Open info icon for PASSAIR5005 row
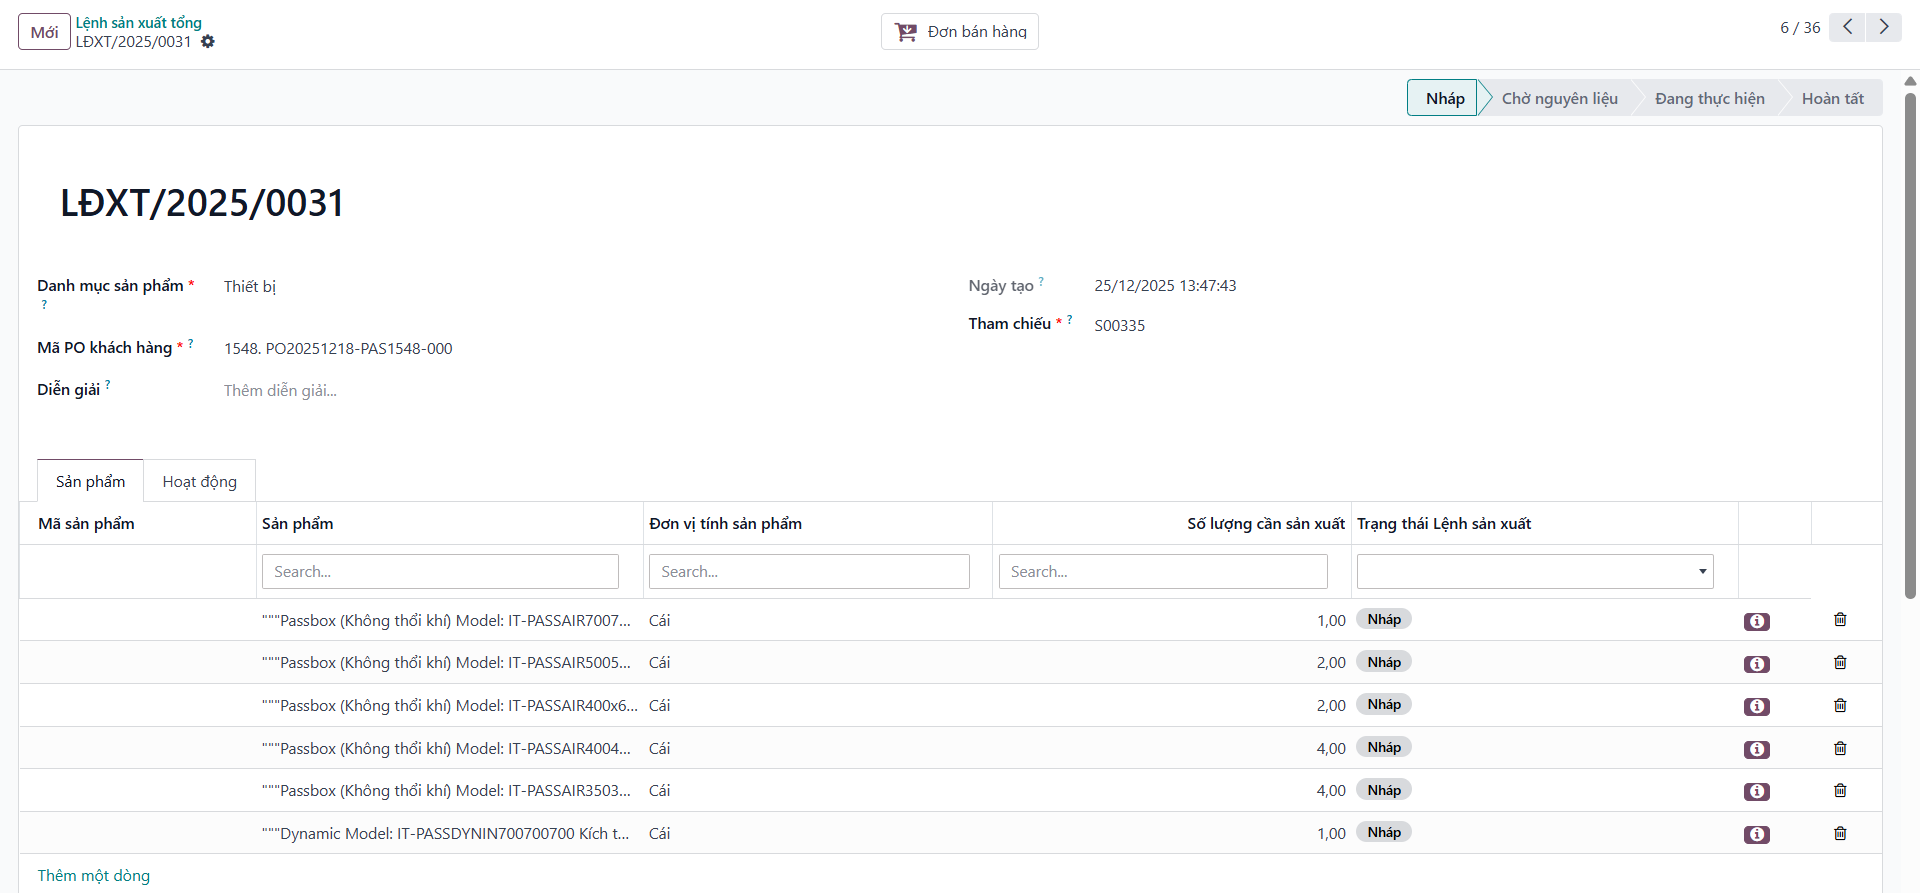Image resolution: width=1920 pixels, height=893 pixels. tap(1757, 664)
